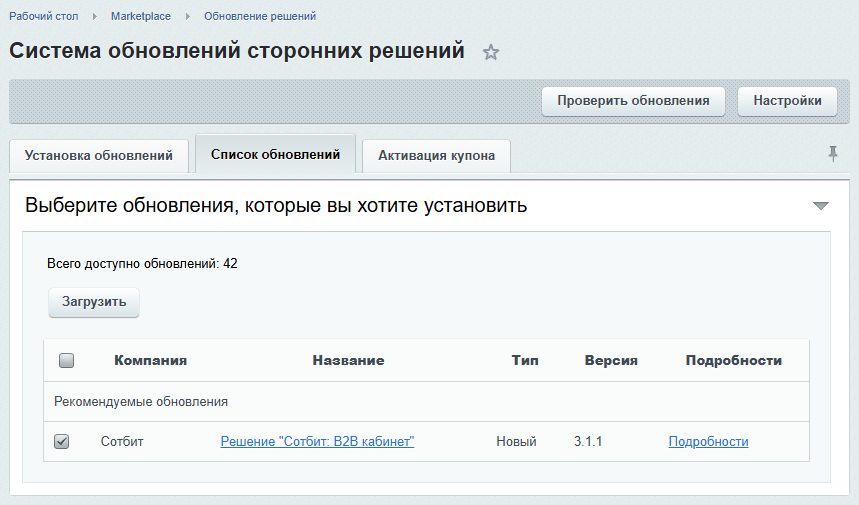Go to Рабочий стол breadcrumb
The width and height of the screenshot is (859, 505).
[44, 16]
